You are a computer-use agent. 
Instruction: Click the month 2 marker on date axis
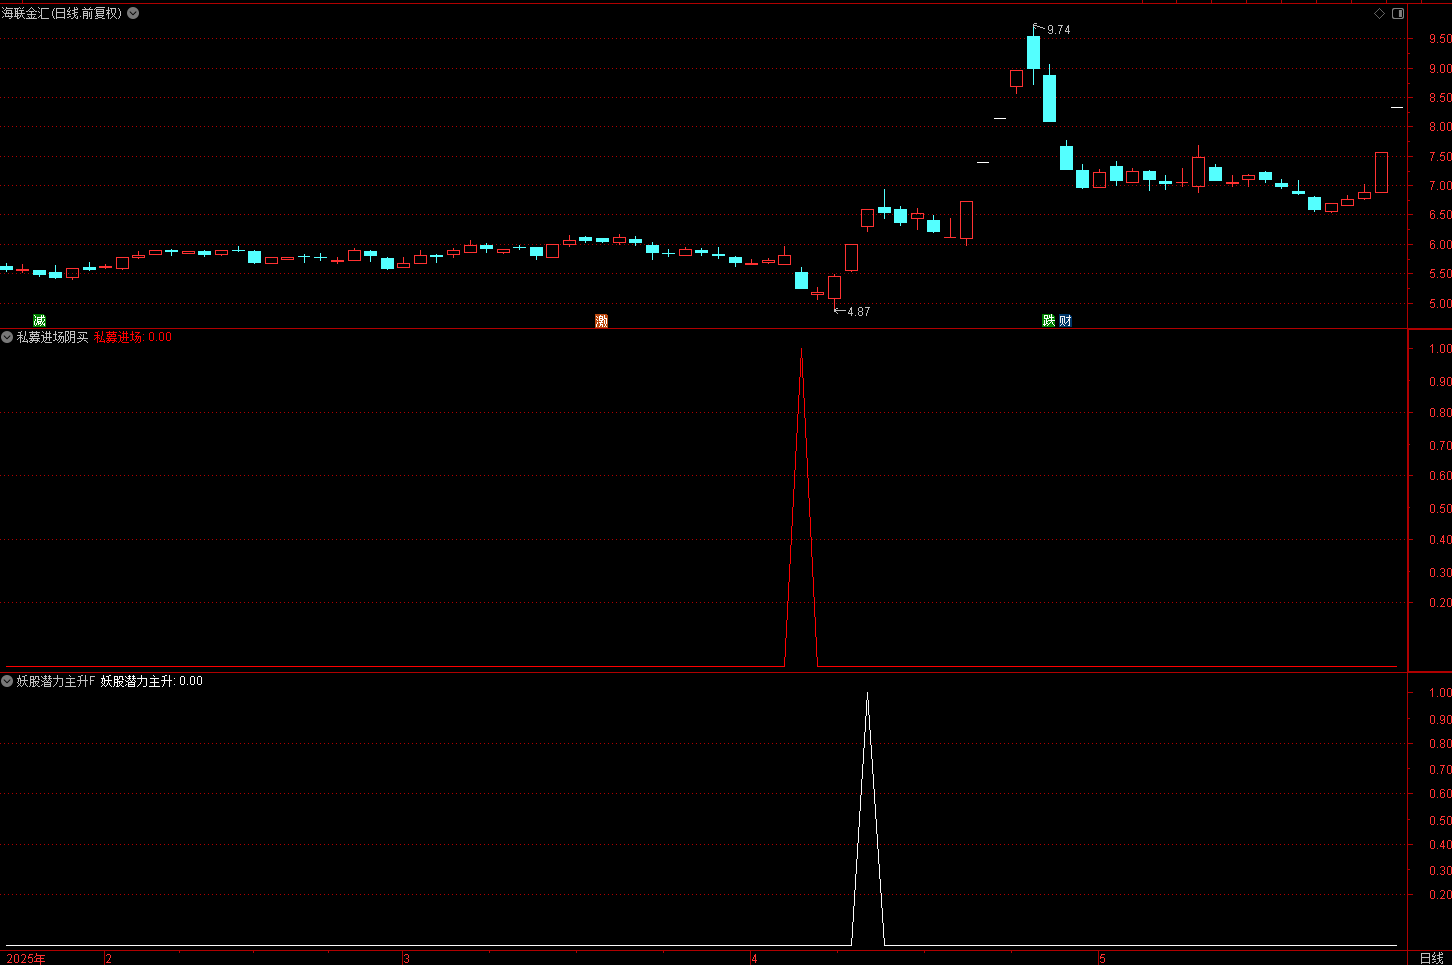(108, 958)
